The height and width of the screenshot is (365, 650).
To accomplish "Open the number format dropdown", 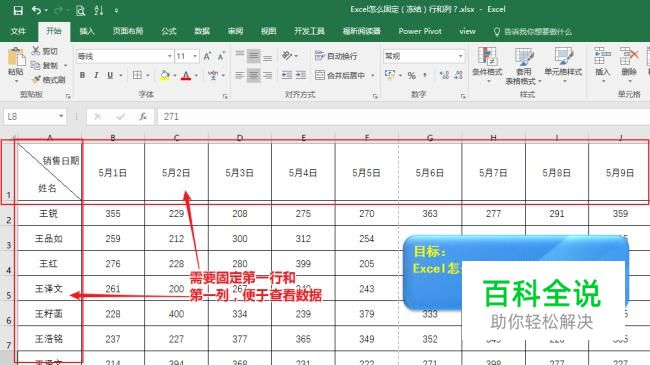I will tap(461, 56).
